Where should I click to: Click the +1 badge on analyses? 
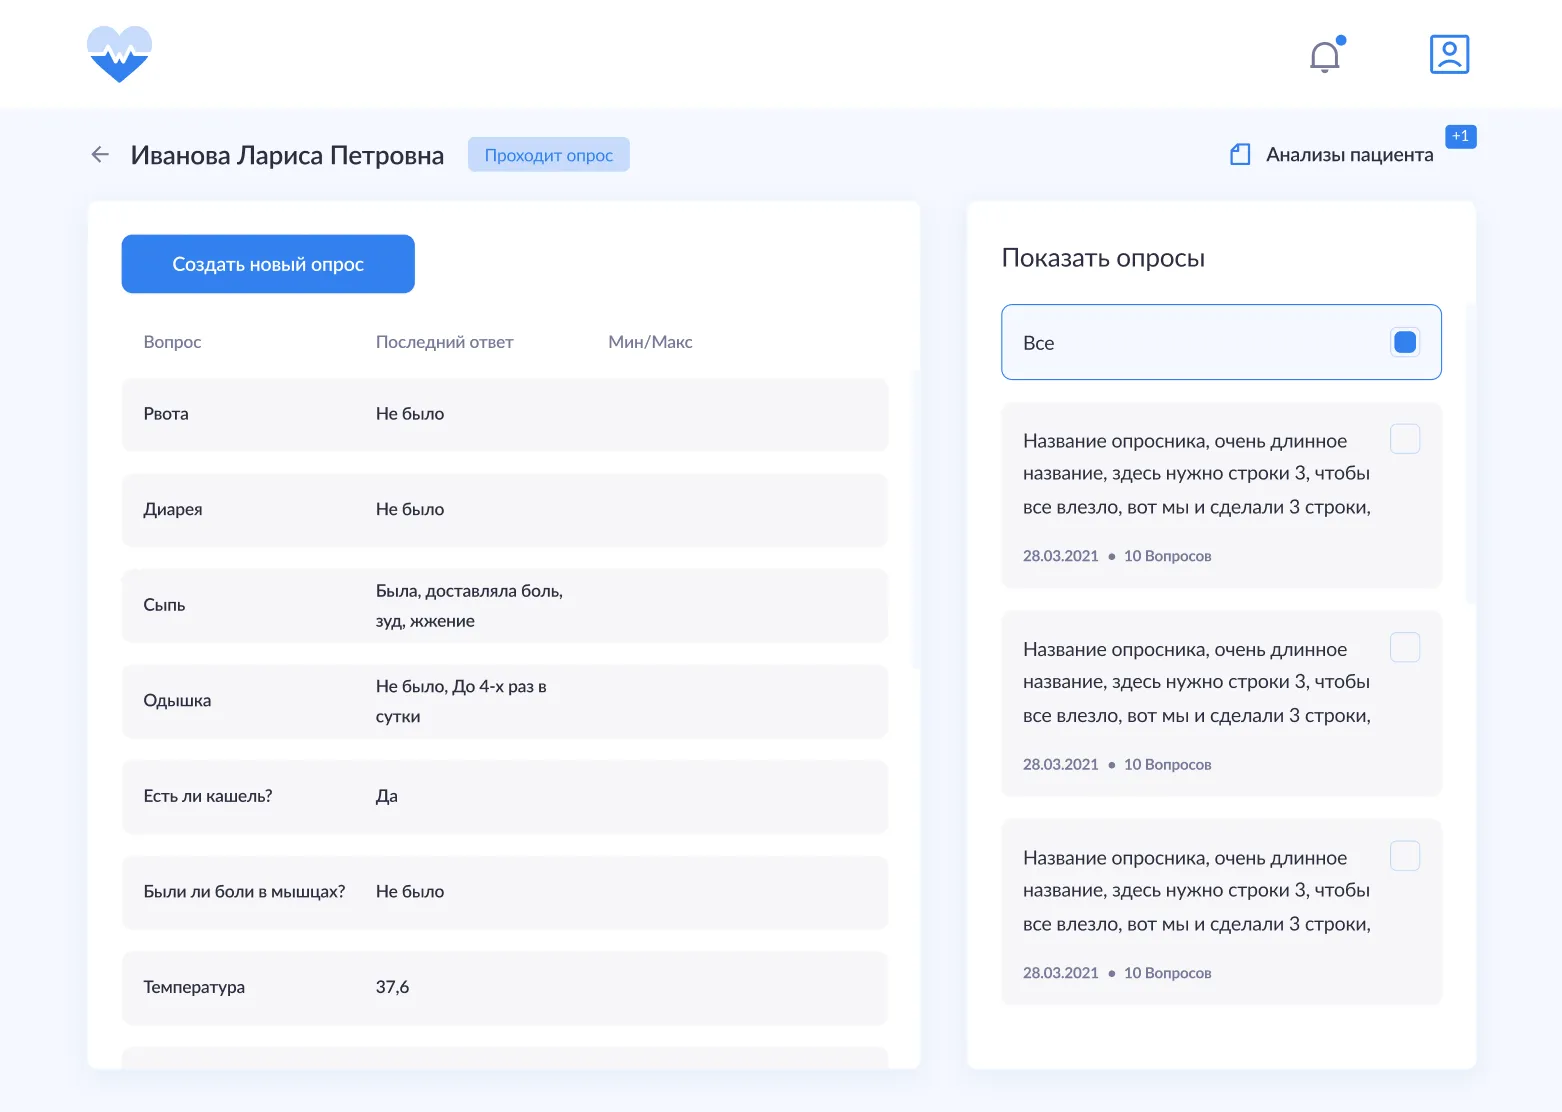pyautogui.click(x=1460, y=136)
